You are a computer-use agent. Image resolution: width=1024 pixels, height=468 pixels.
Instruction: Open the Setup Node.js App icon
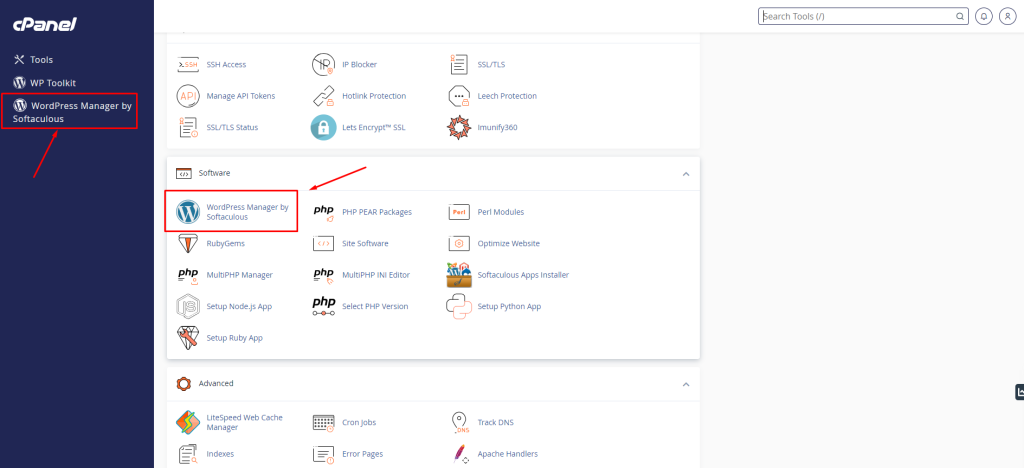pos(188,306)
